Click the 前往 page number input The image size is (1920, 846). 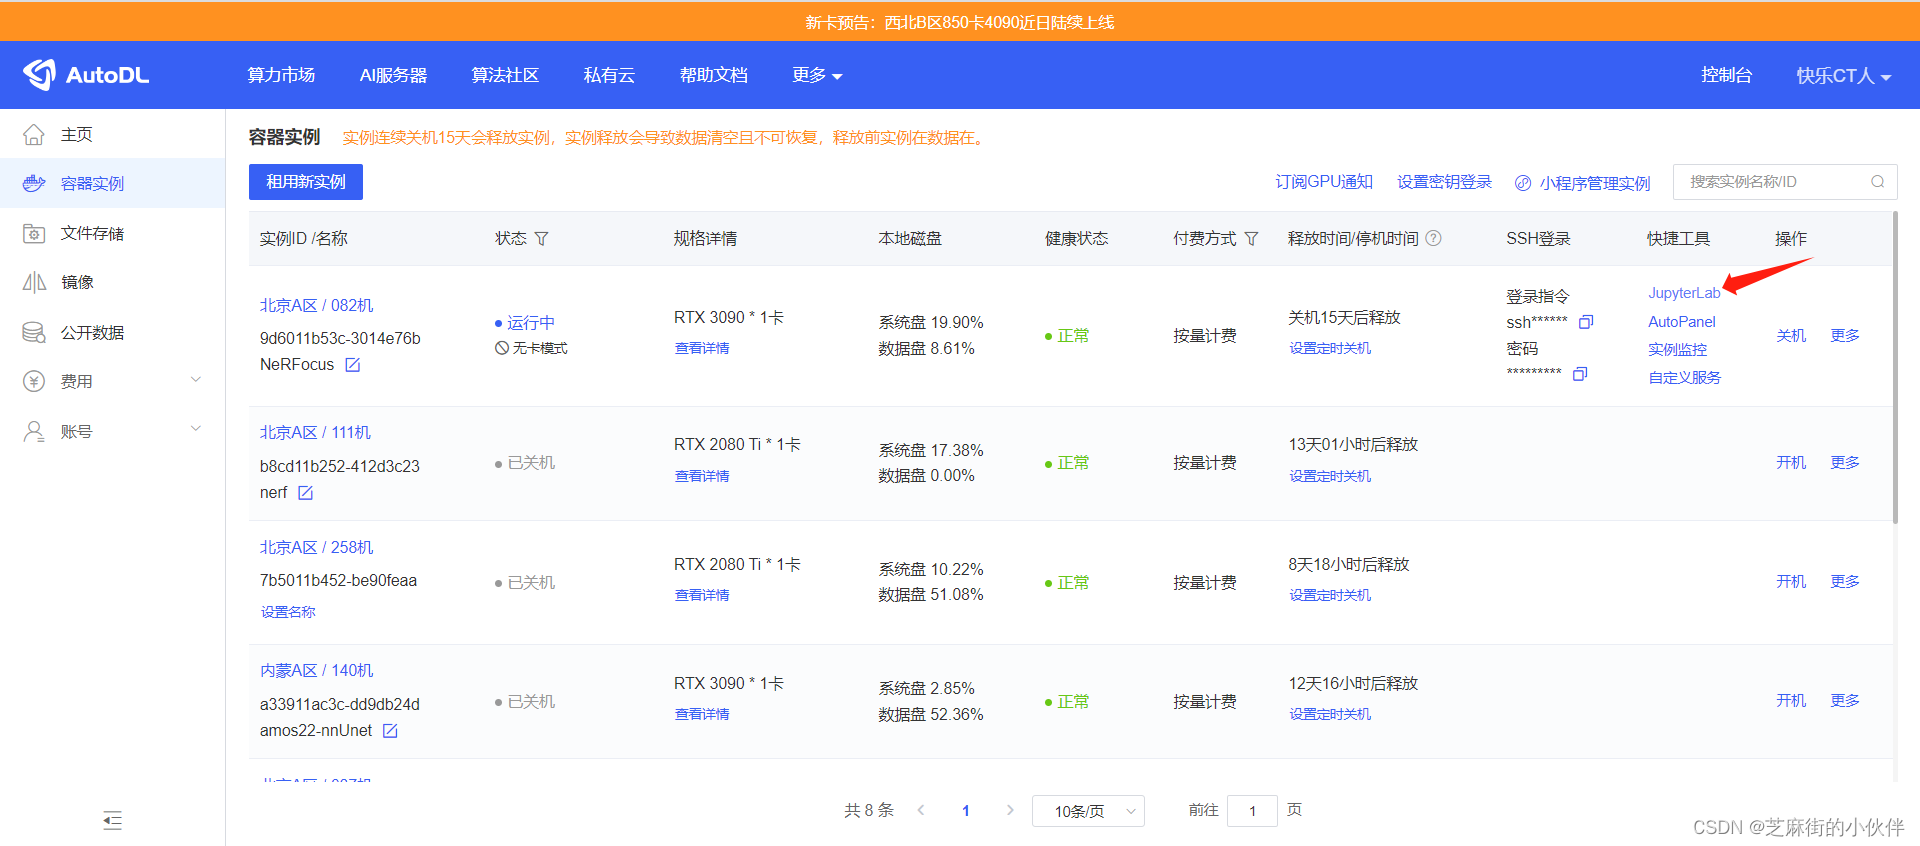point(1252,811)
